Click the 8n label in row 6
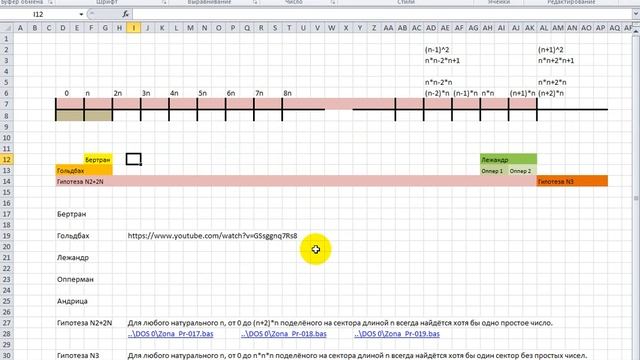The width and height of the screenshot is (640, 360). 287,93
